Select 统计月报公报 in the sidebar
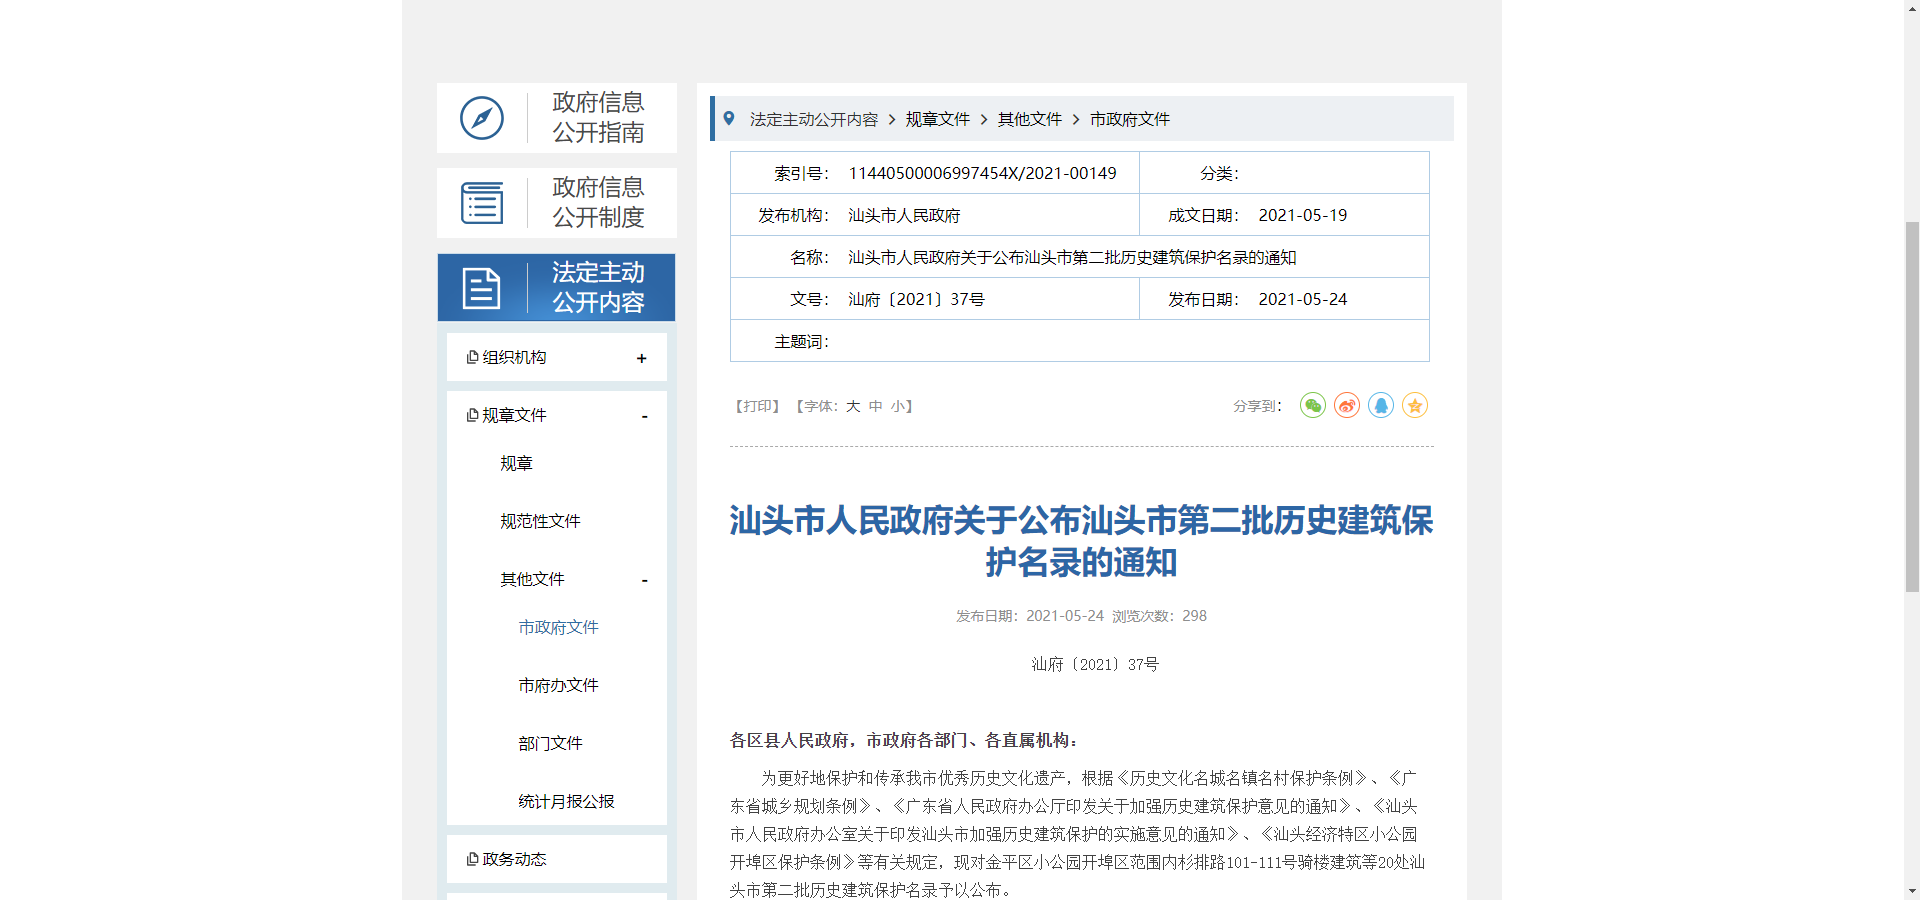1920x900 pixels. point(566,801)
